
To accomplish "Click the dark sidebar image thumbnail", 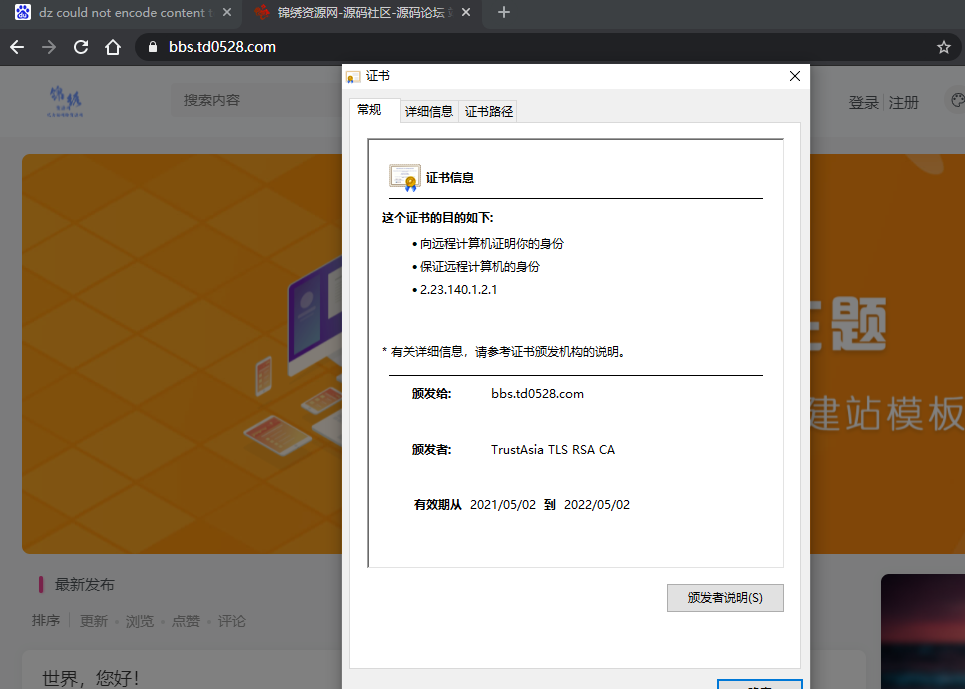I will (923, 631).
